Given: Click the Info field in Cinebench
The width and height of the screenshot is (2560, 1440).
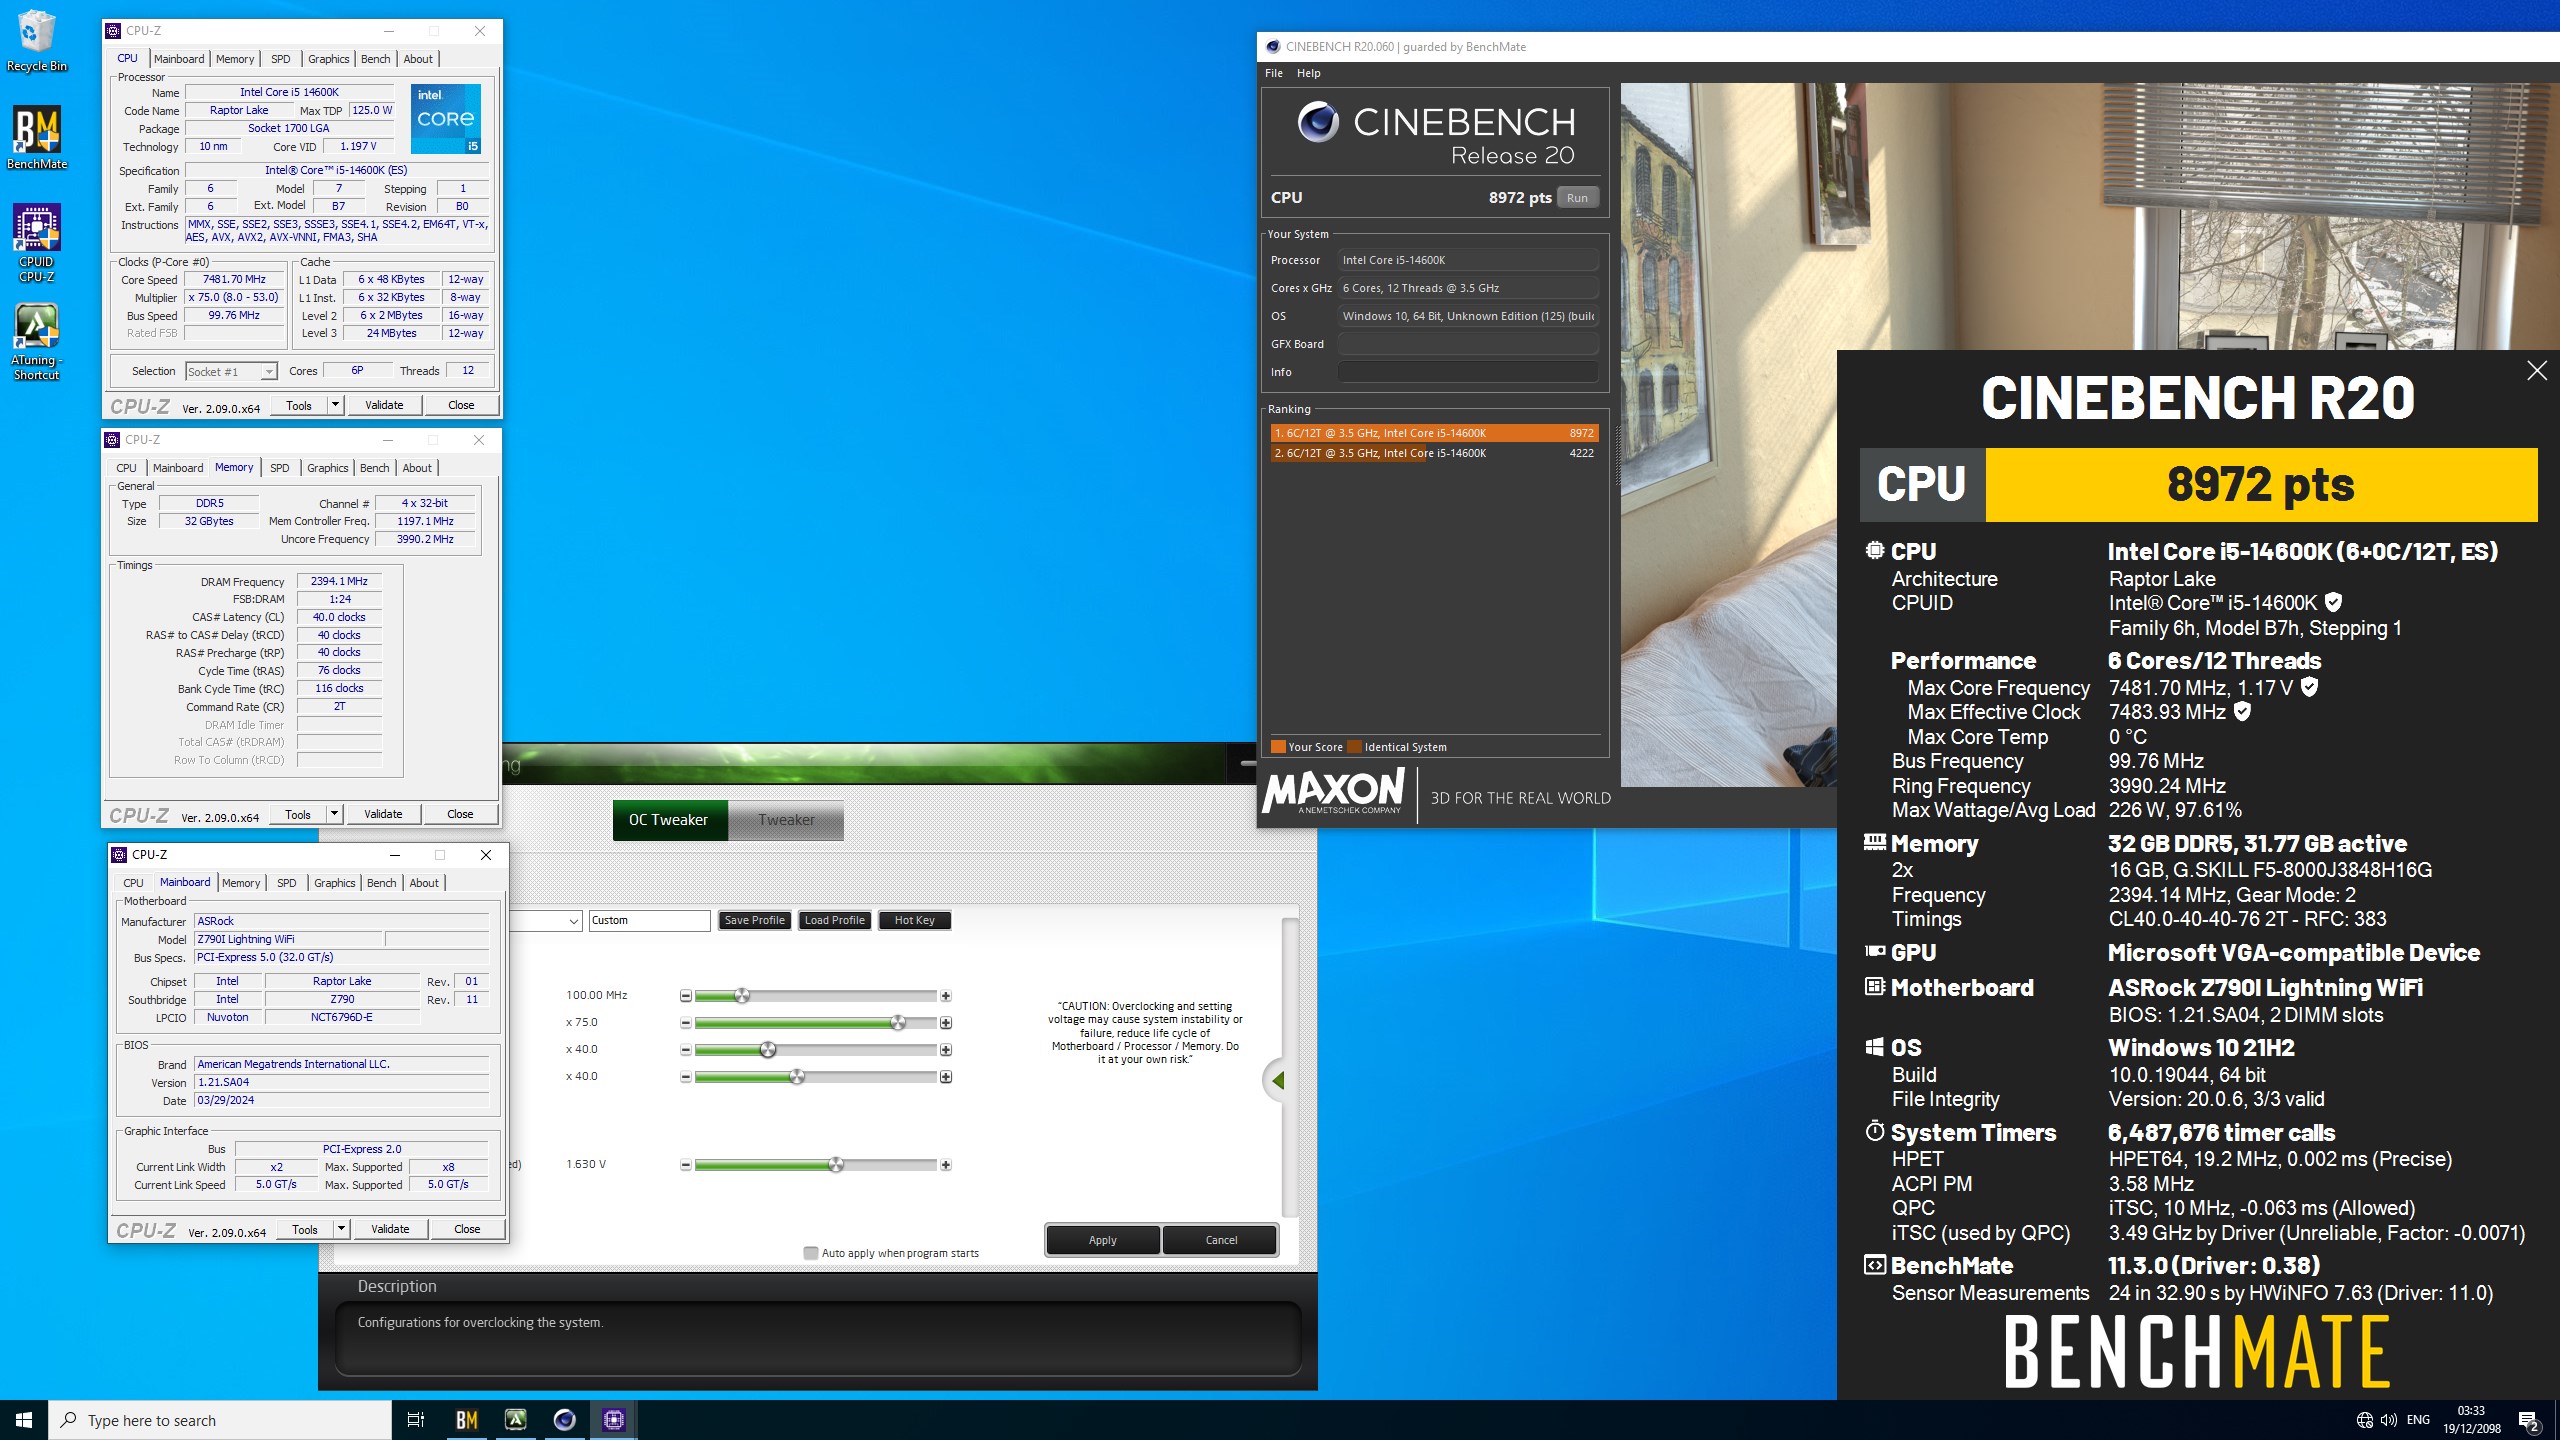Looking at the screenshot, I should tap(1467, 372).
